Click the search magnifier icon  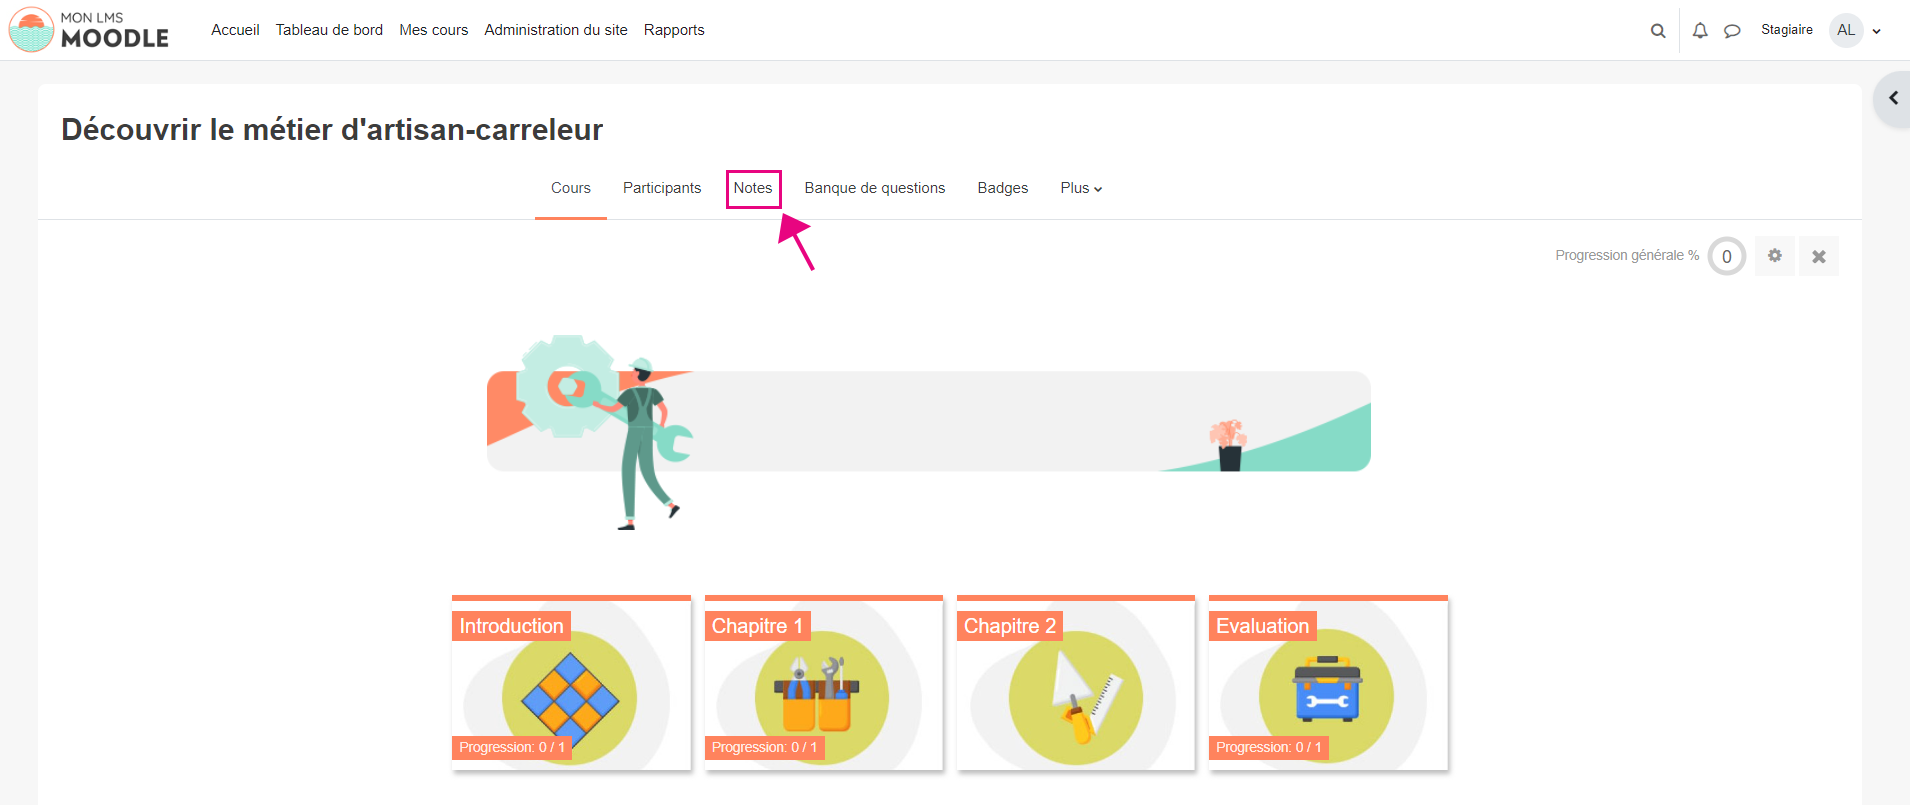(1657, 31)
